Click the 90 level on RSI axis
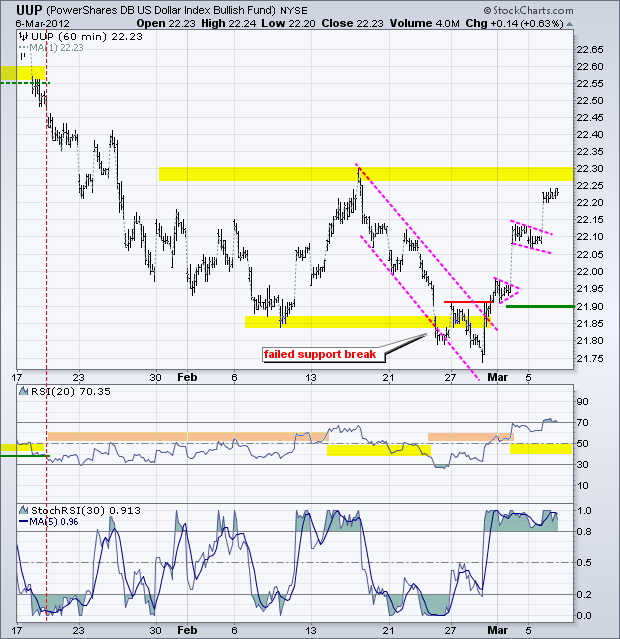This screenshot has height=639, width=620. [582, 401]
